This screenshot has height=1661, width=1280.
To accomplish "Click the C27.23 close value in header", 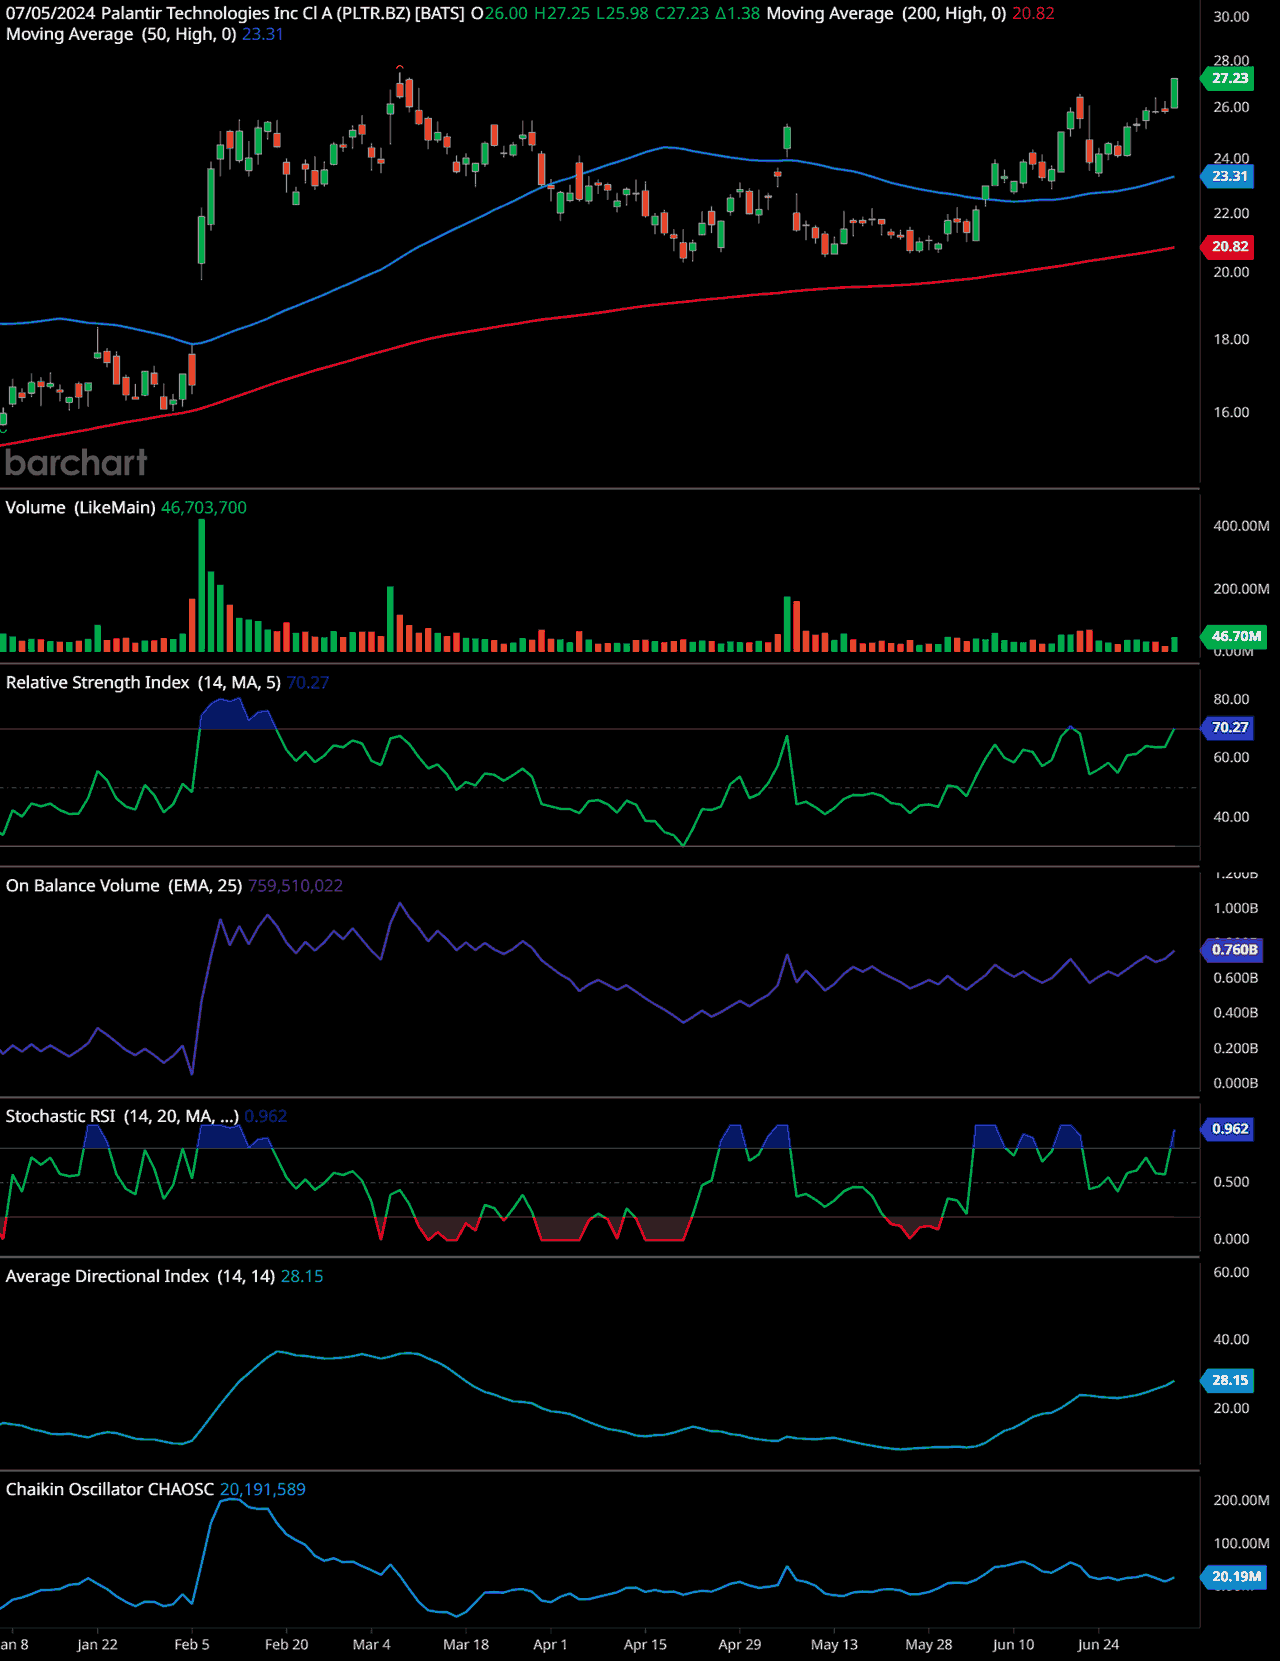I will pos(682,13).
